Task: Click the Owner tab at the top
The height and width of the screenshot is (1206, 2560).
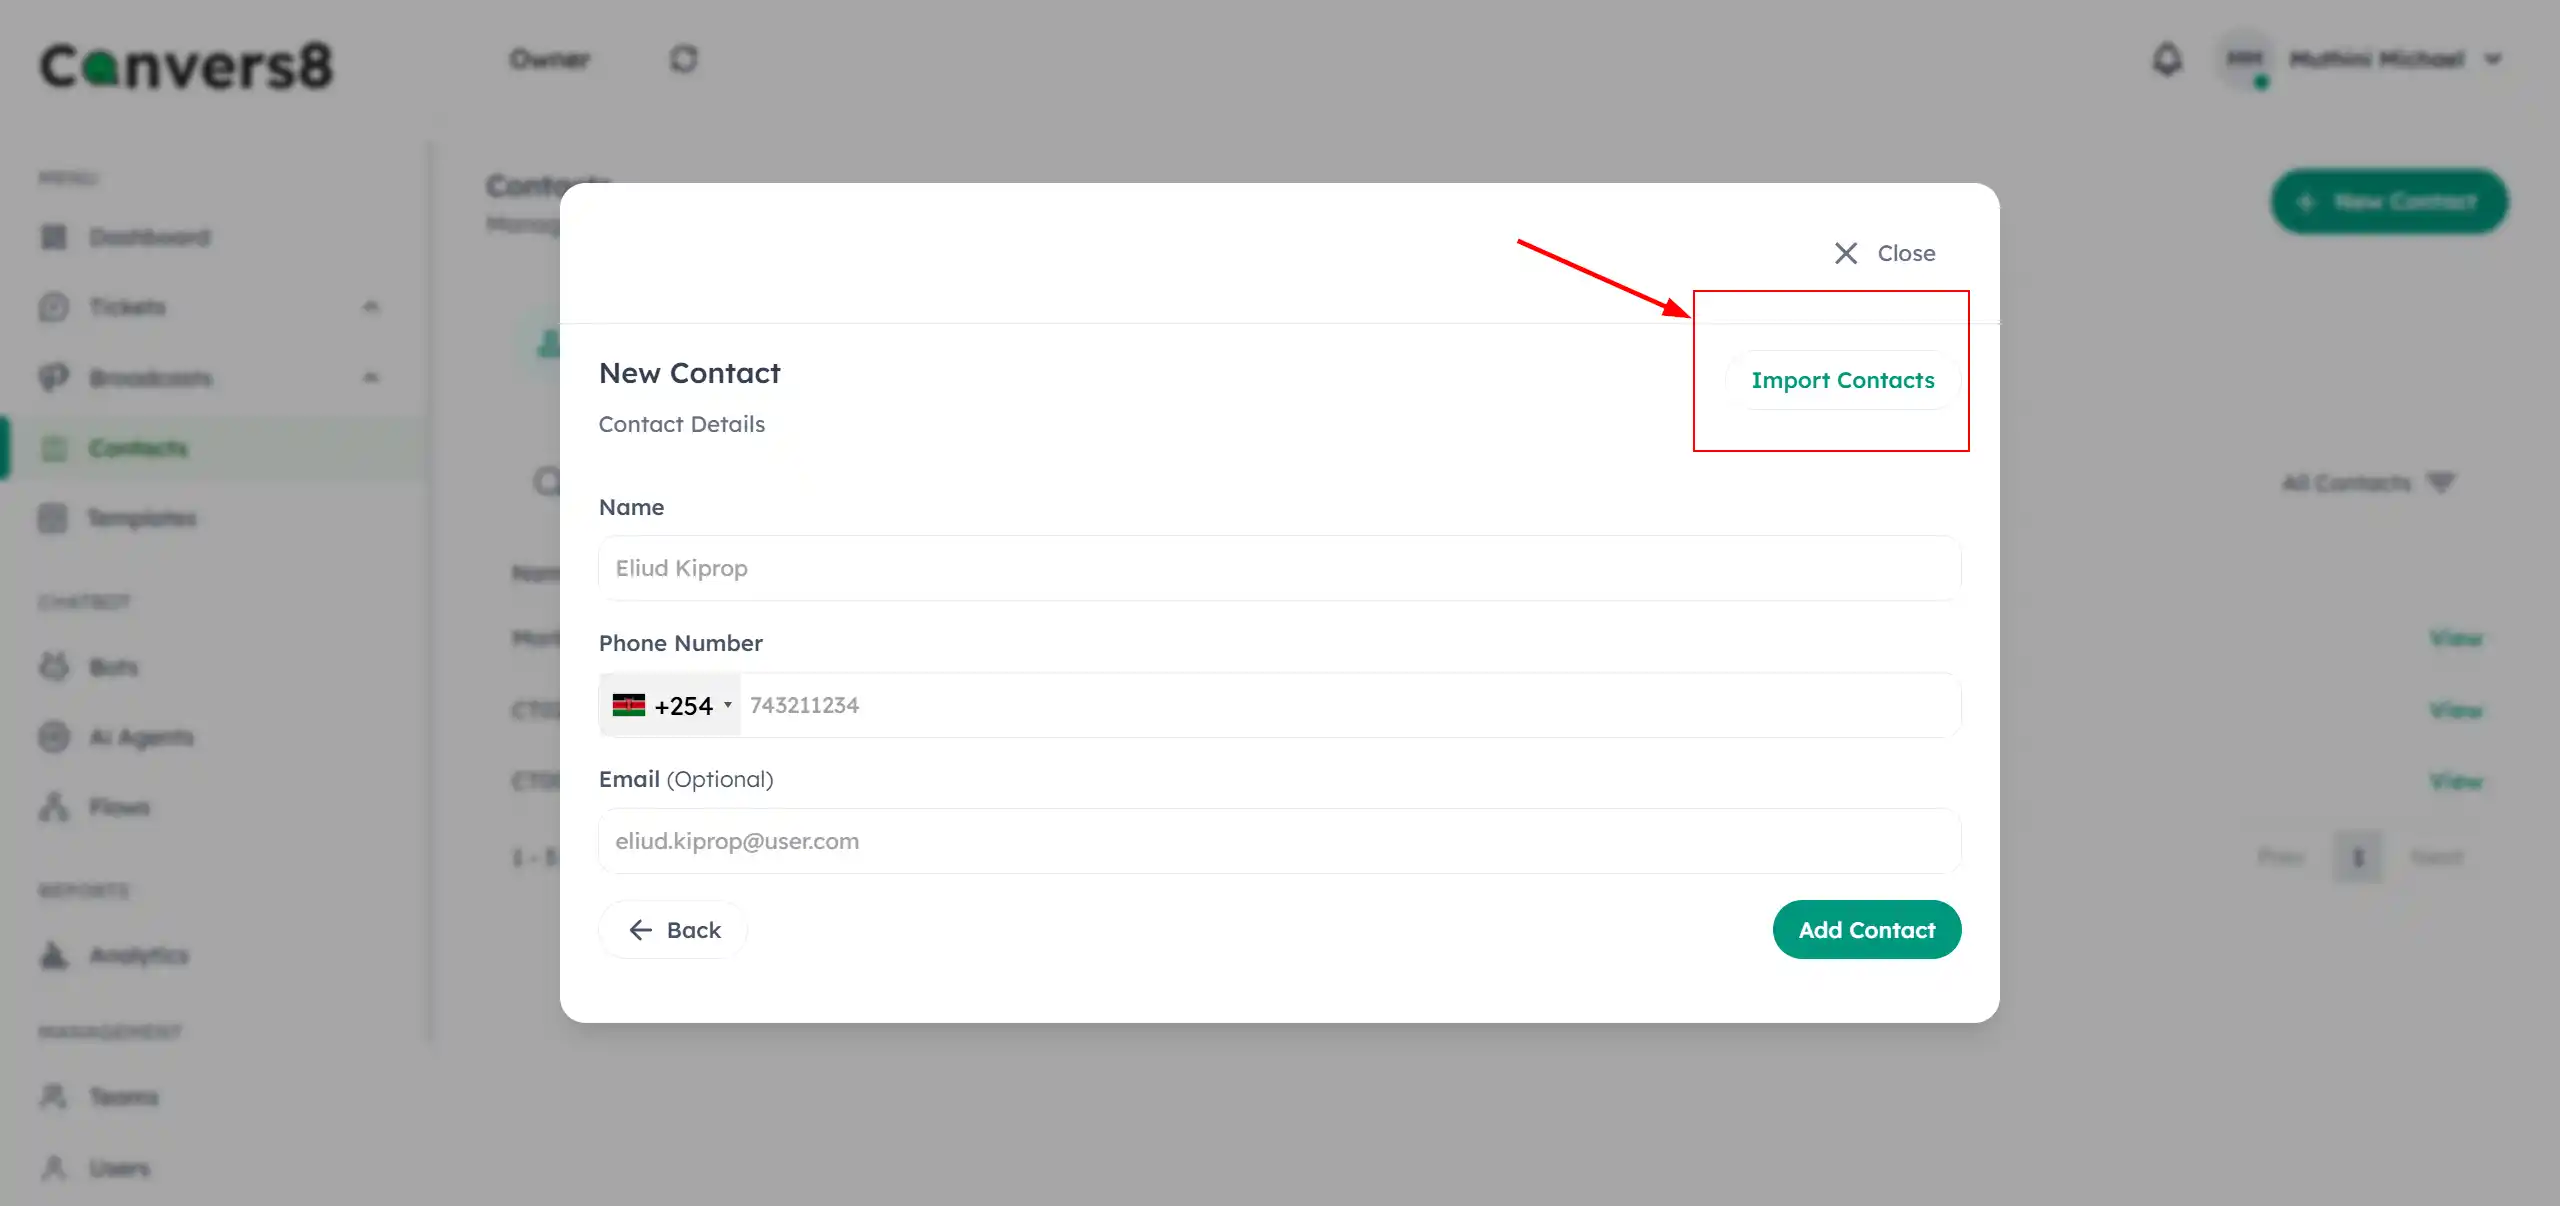Action: (549, 59)
